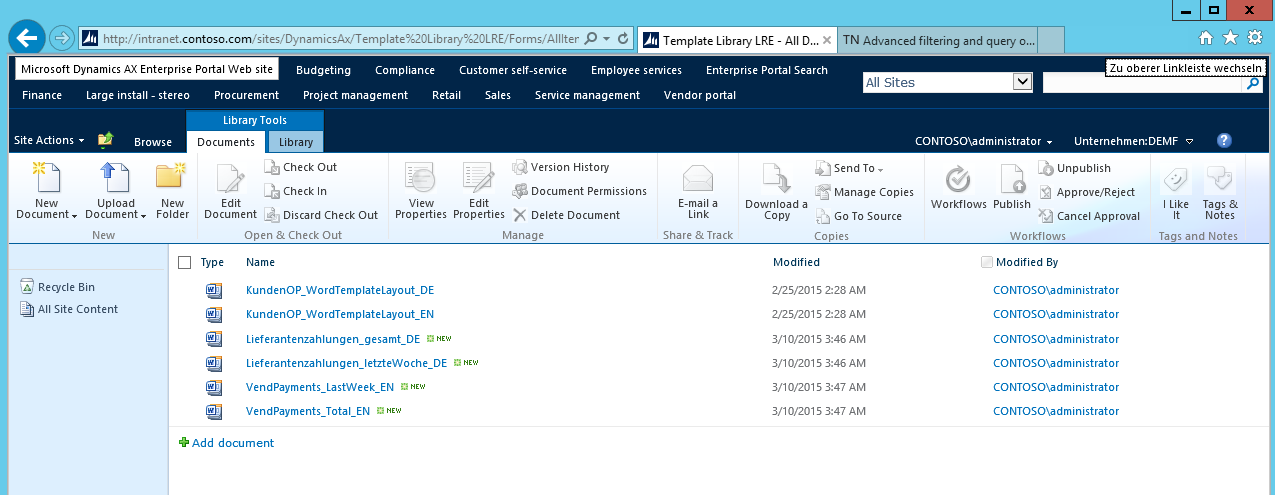Open the Procurement navigation menu item
1275x495 pixels.
(246, 95)
